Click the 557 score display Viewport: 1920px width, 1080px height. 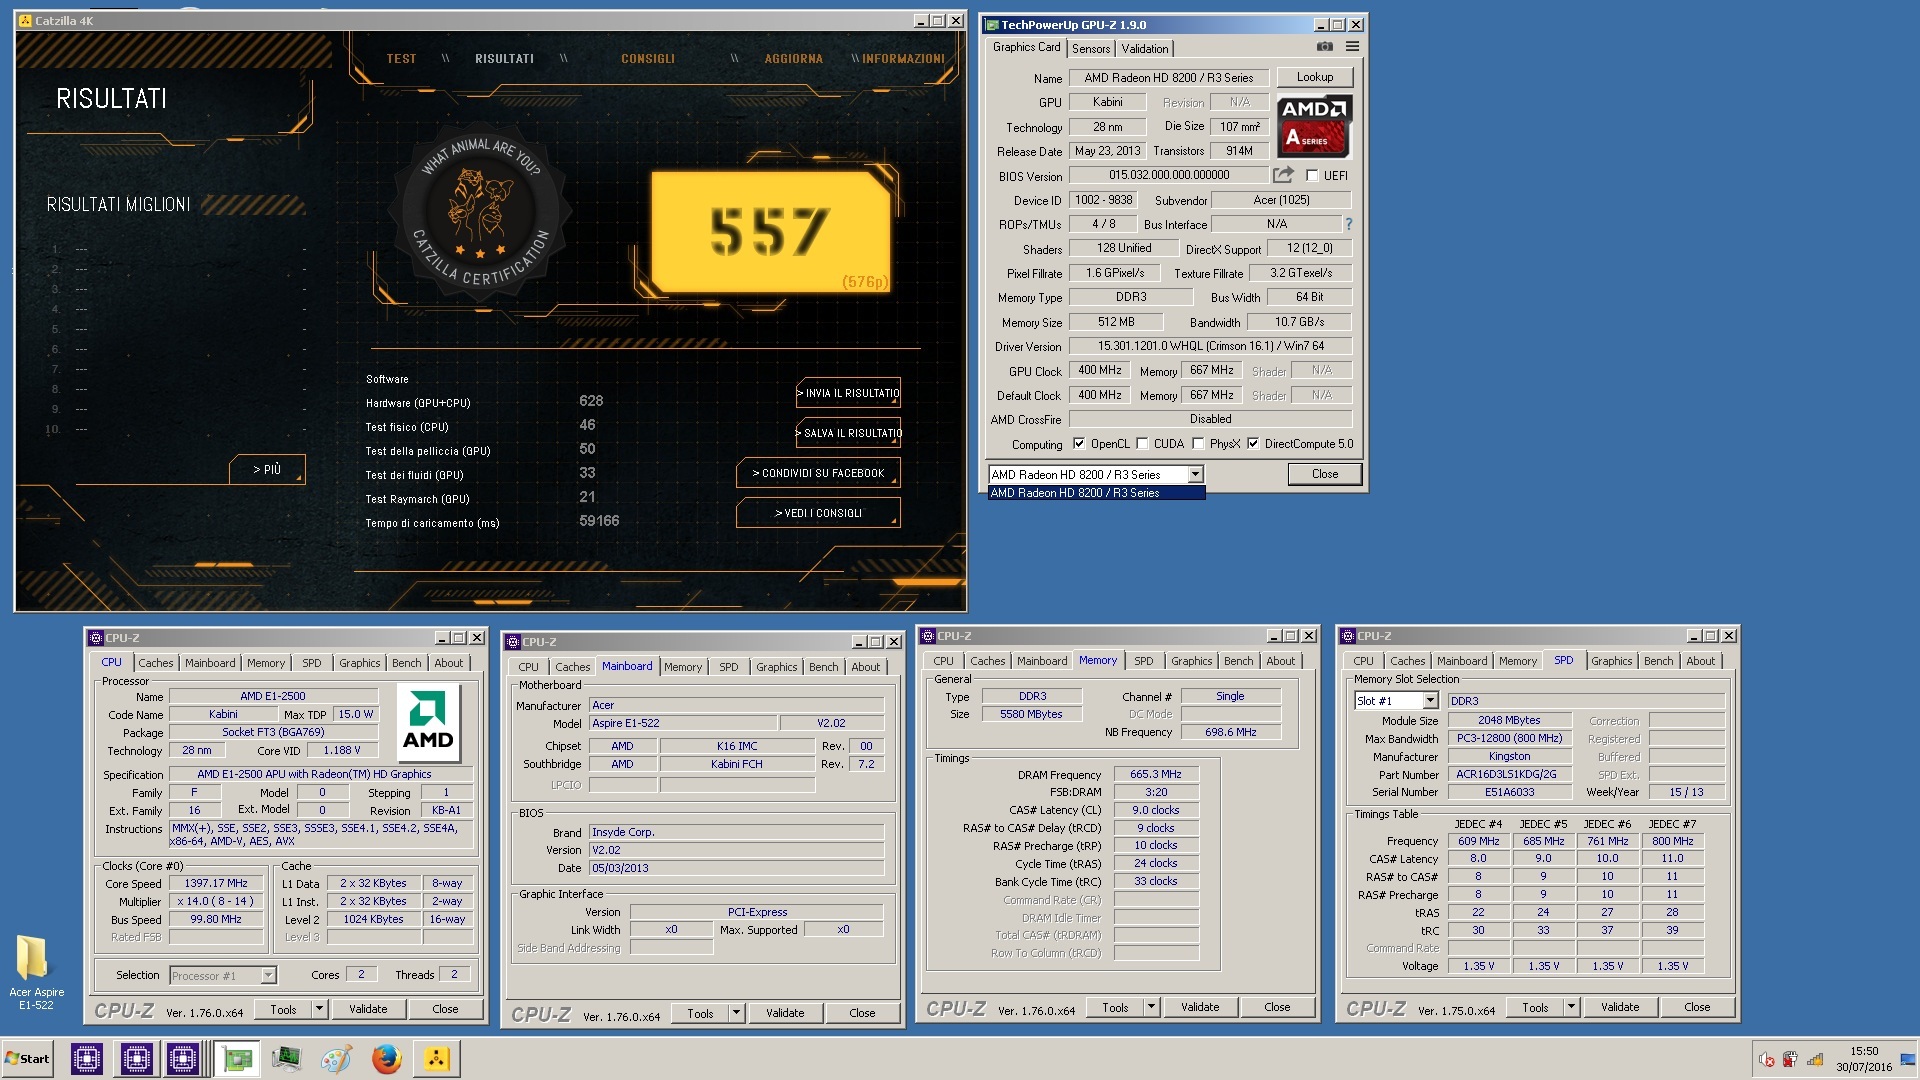[x=770, y=232]
